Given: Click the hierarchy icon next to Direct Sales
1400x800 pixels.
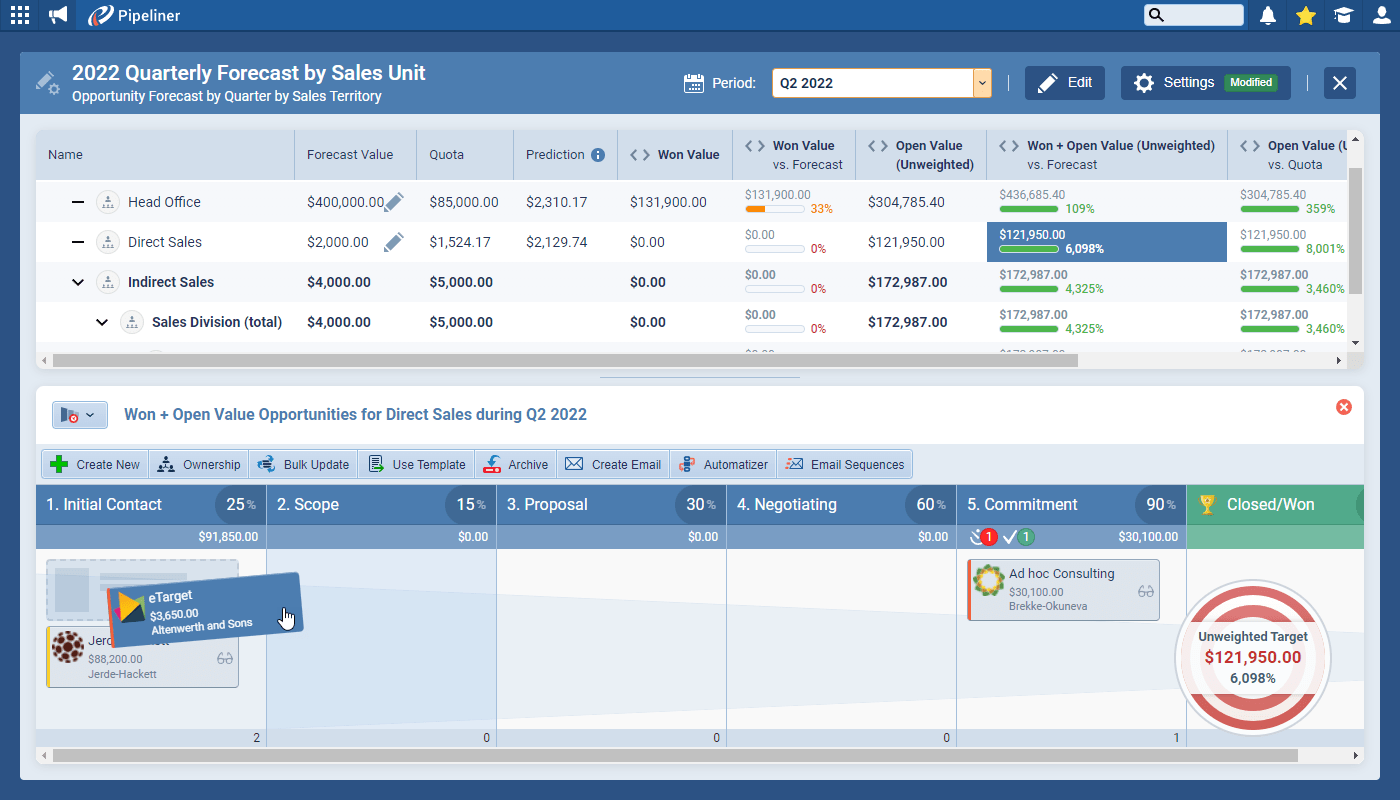Looking at the screenshot, I should [107, 241].
